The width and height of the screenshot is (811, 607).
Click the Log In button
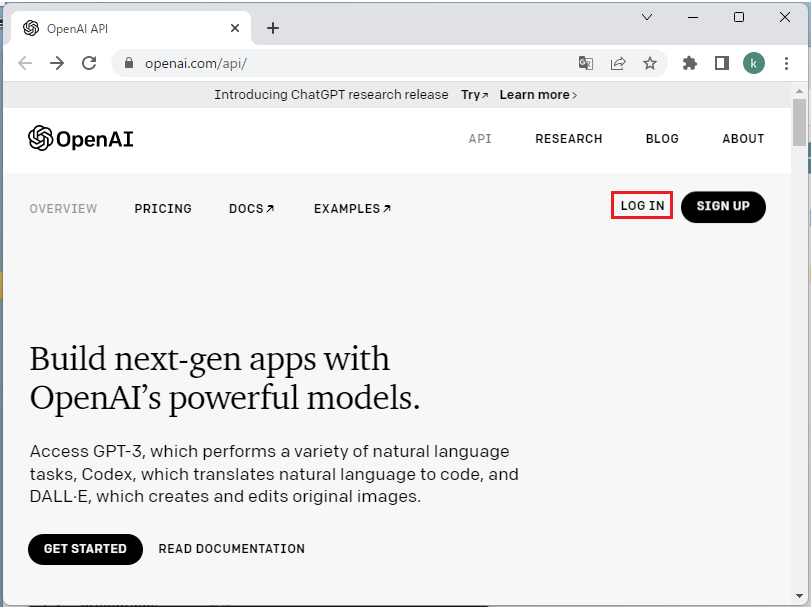click(642, 206)
